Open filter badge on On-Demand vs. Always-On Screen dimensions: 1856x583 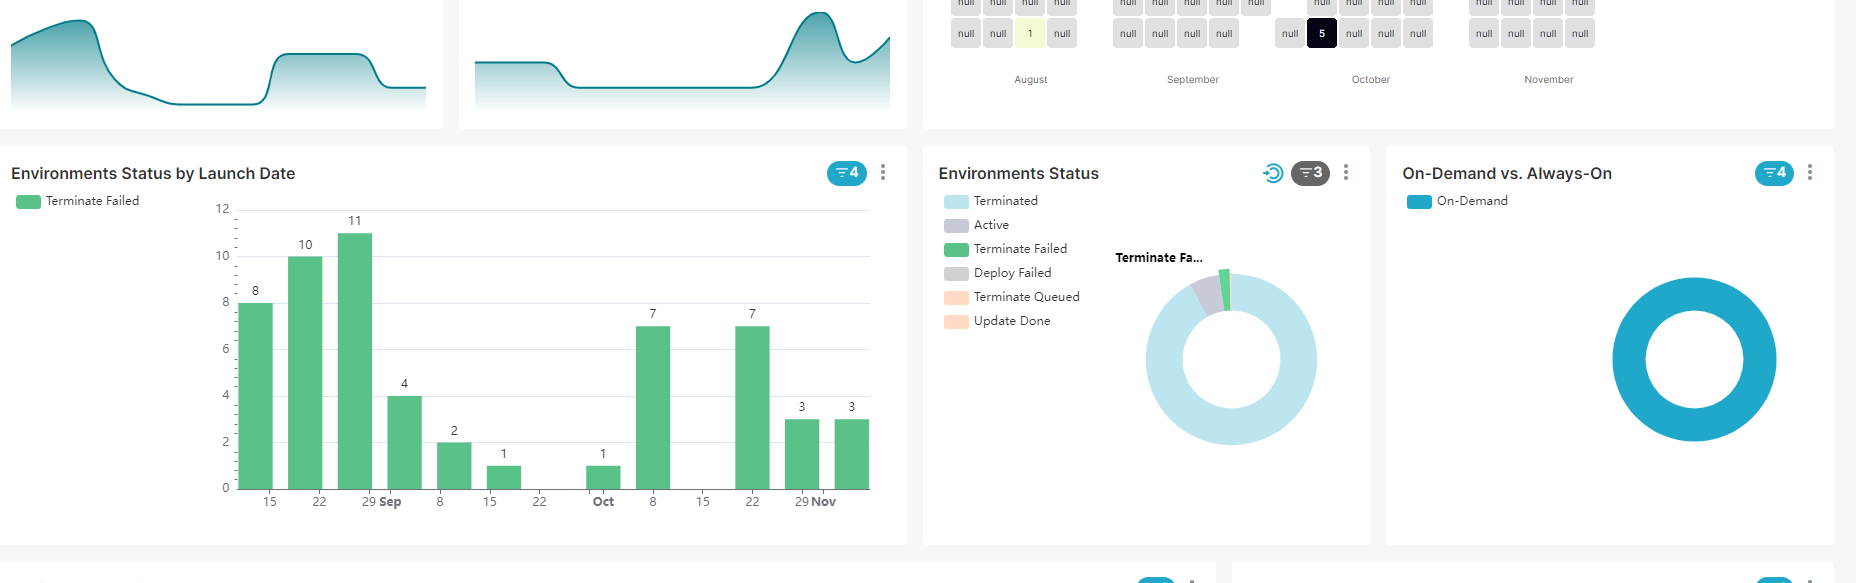(x=1774, y=173)
